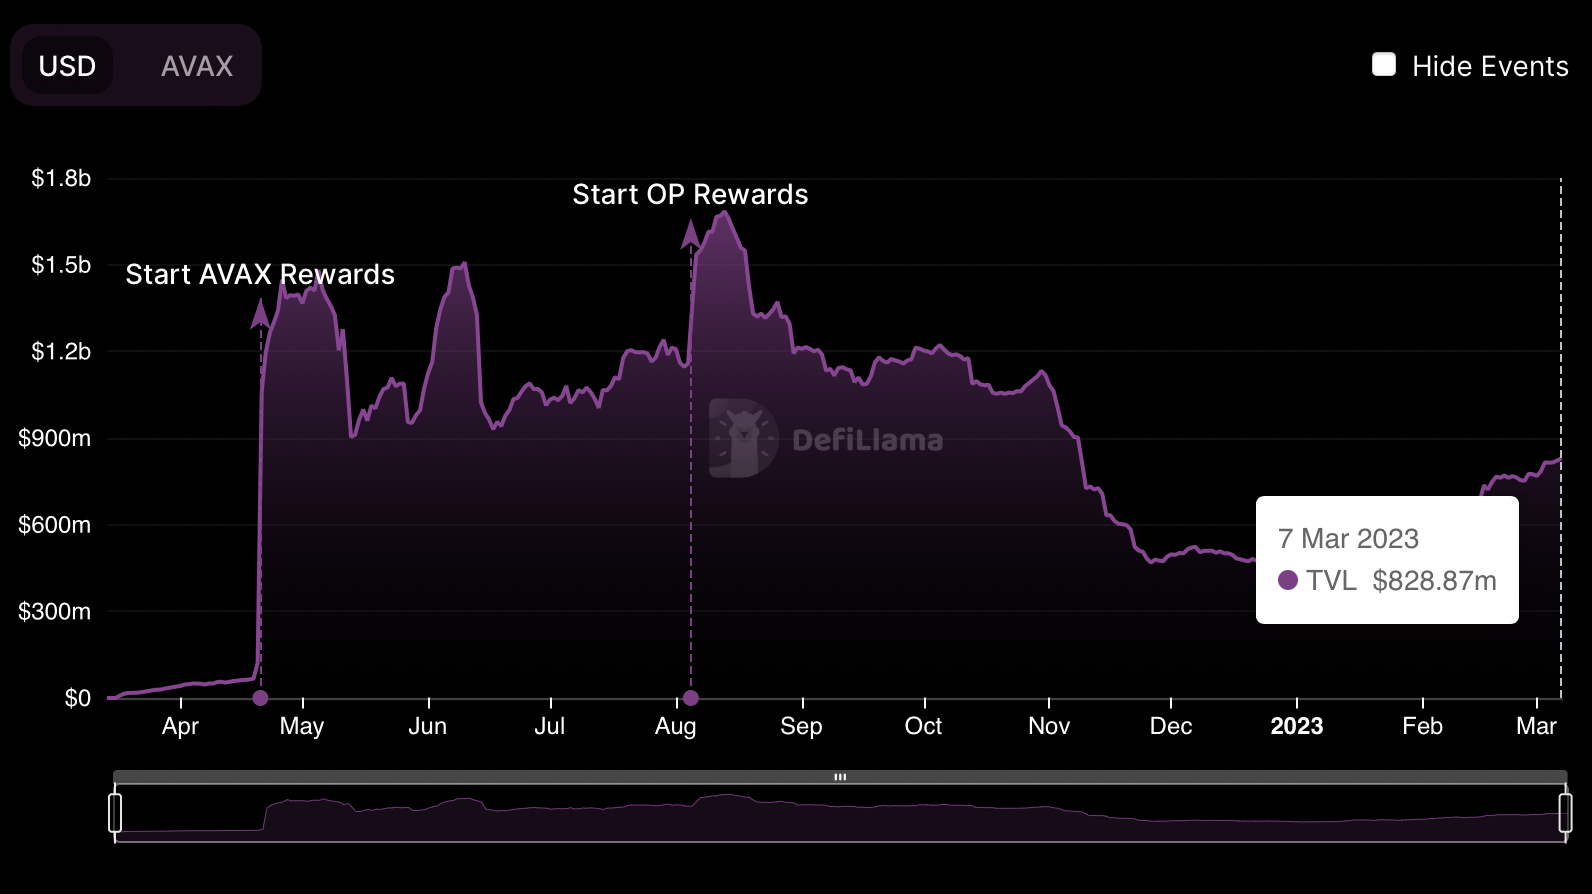Click the DefiLlama watermark text
Screen dimensions: 1592x894
[867, 440]
